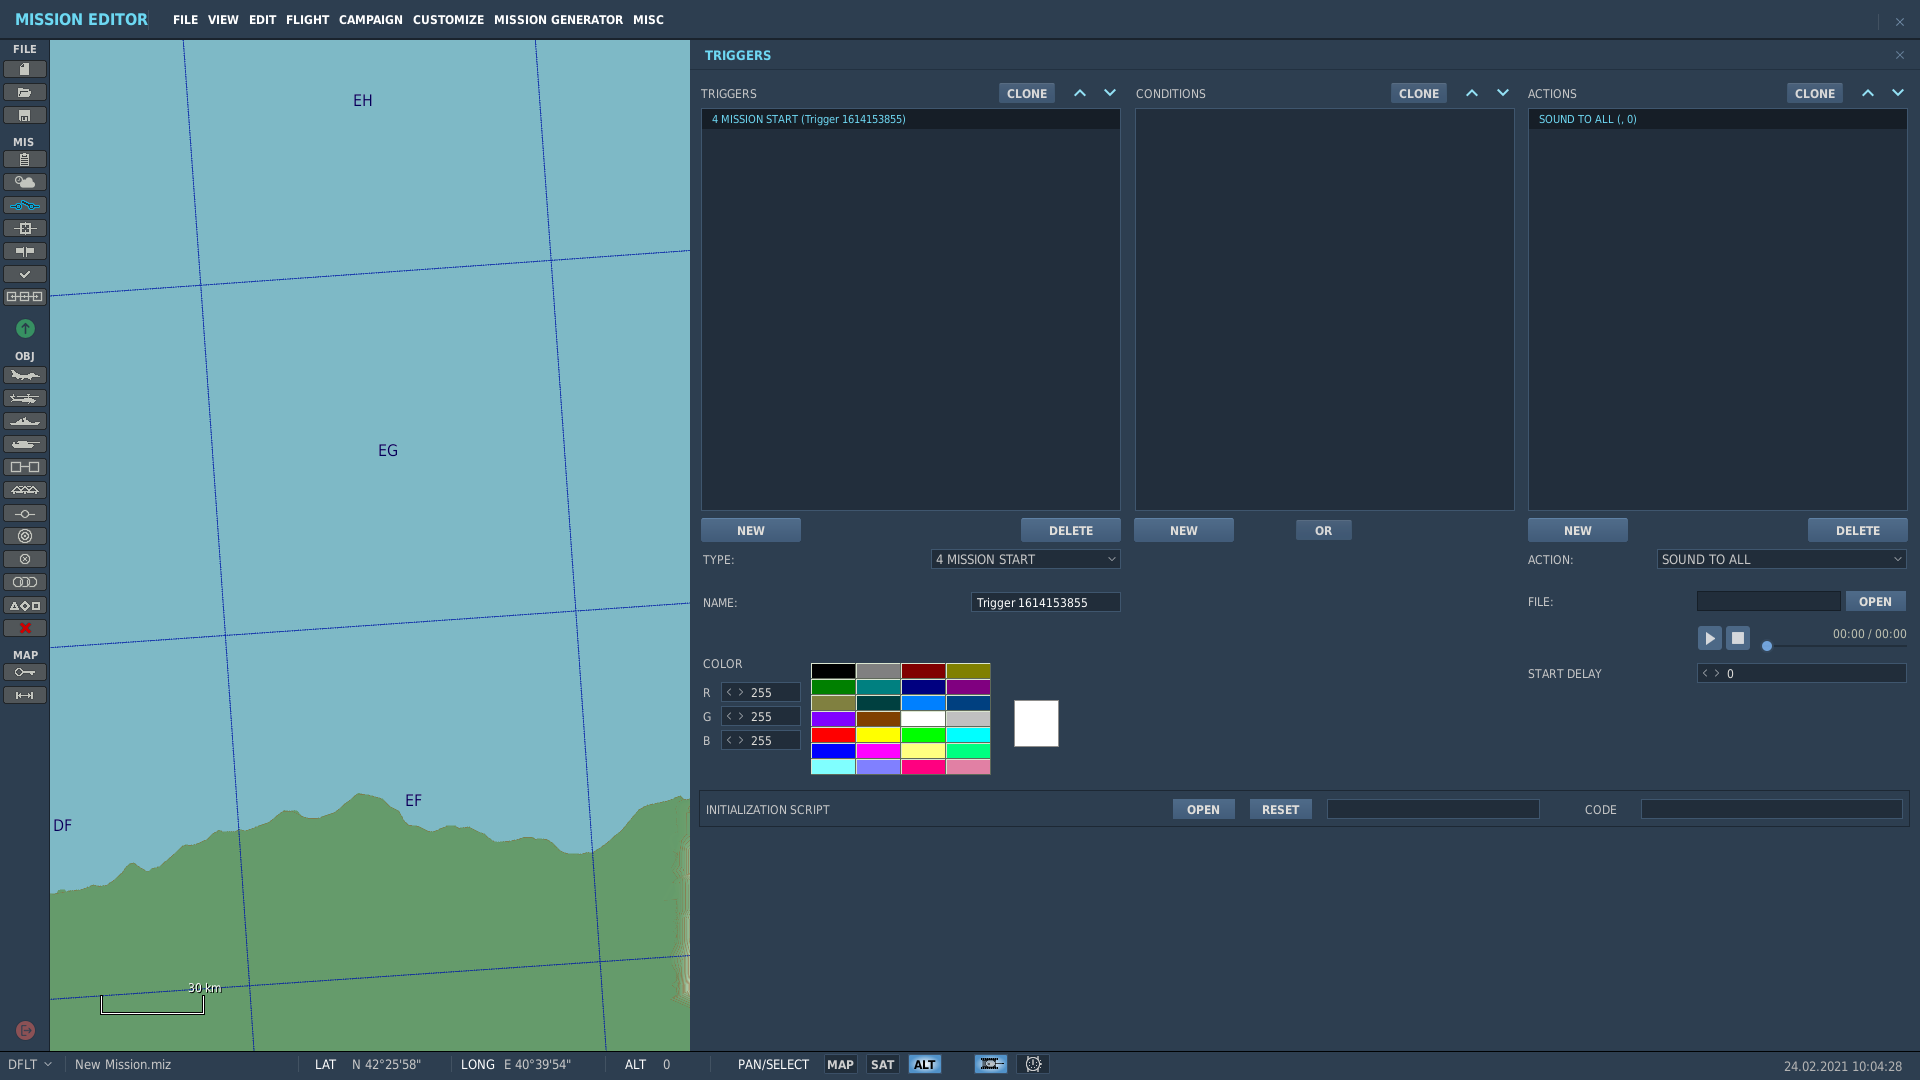This screenshot has height=1080, width=1920.
Task: Click RESET for the initialization script
Action: [1280, 809]
